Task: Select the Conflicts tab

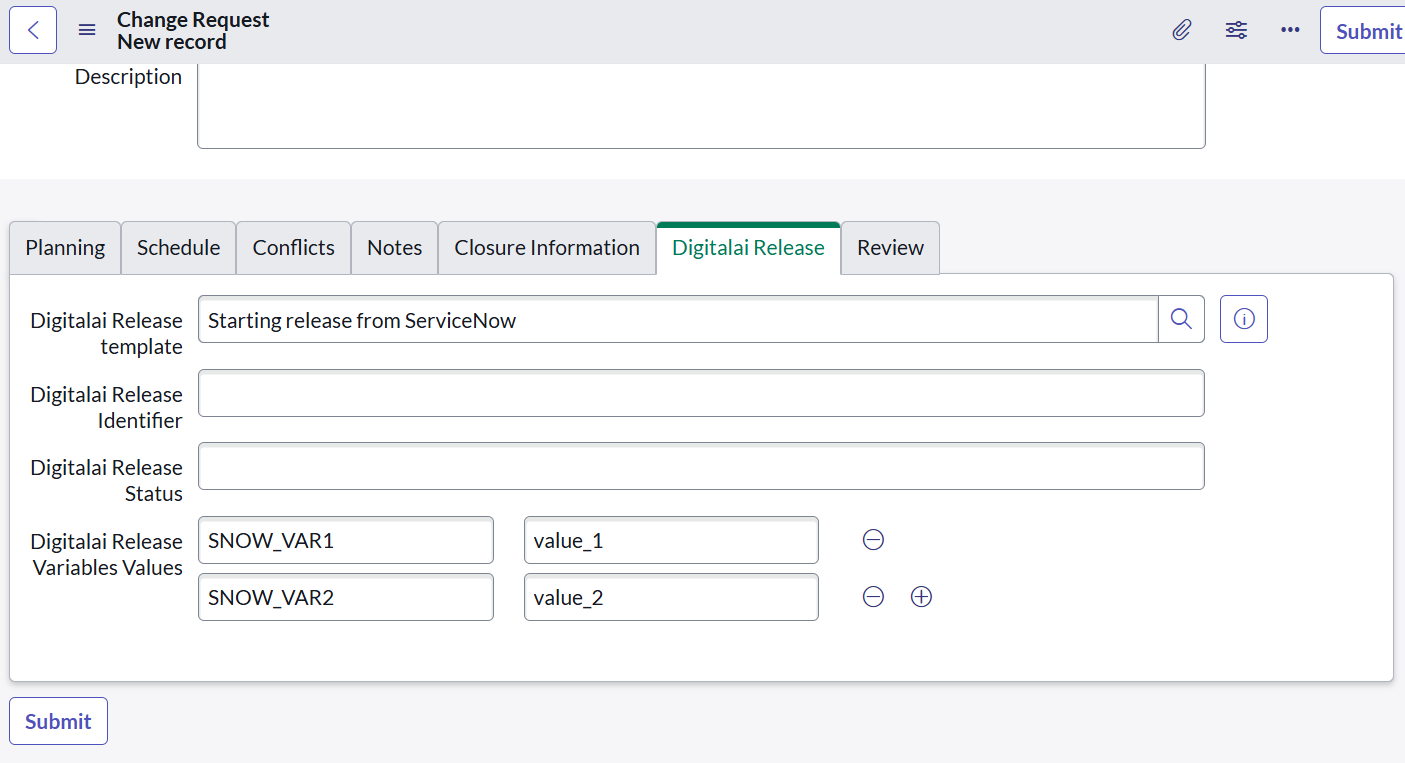Action: 293,248
